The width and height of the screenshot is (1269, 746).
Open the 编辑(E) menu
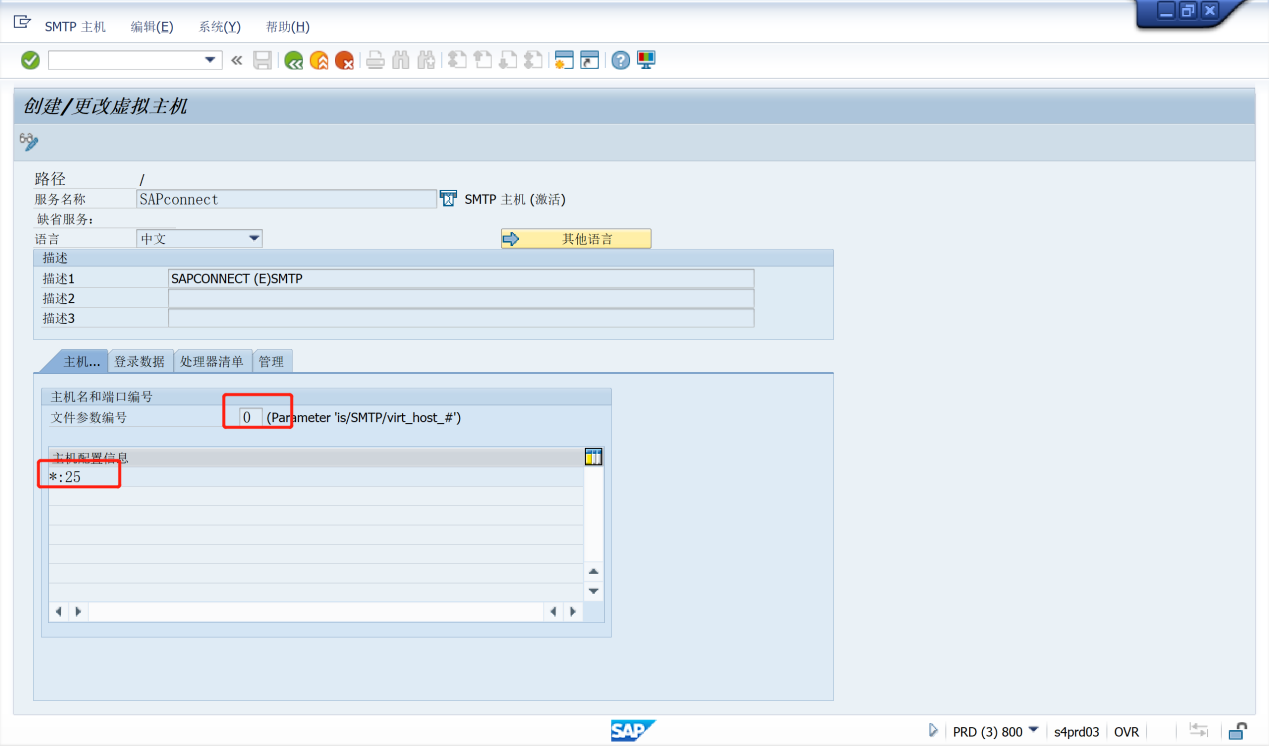pyautogui.click(x=152, y=27)
